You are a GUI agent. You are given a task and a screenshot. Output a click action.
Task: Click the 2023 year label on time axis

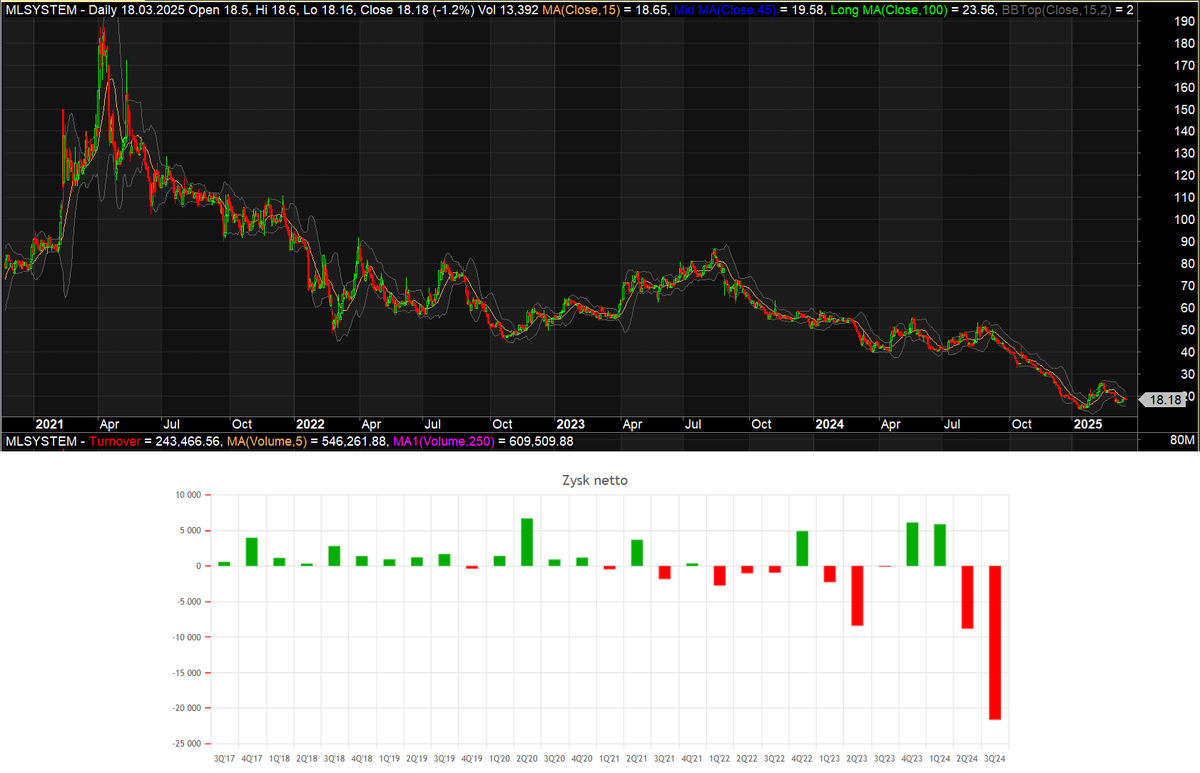coord(571,424)
